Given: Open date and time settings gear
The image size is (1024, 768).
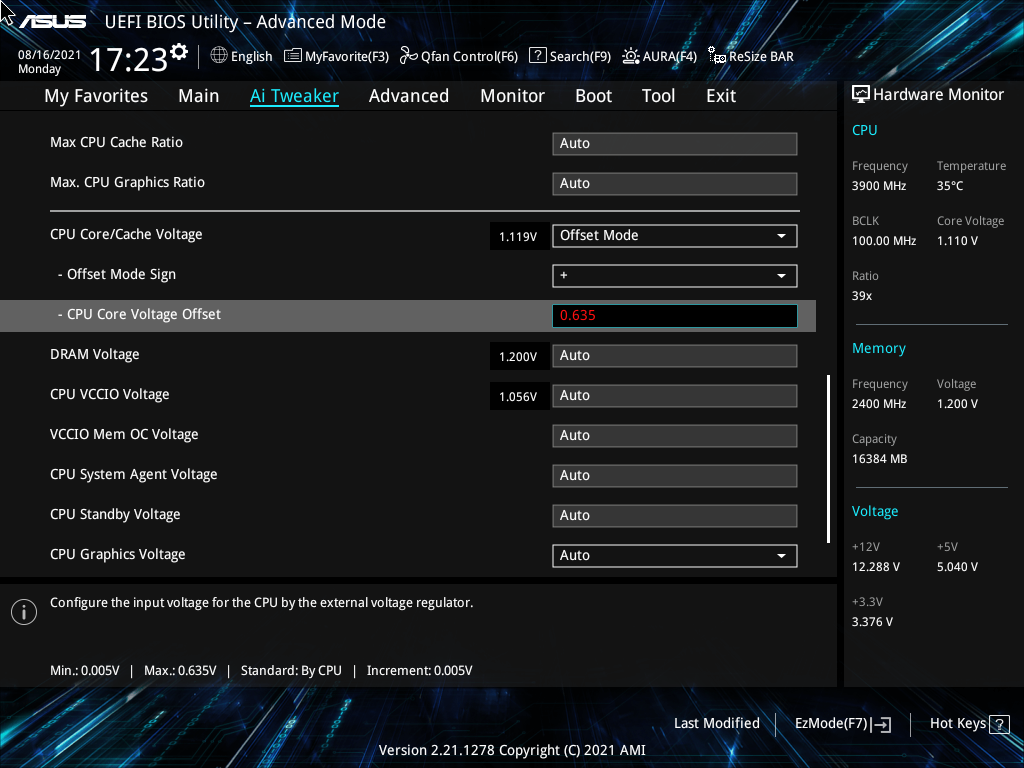Looking at the screenshot, I should pyautogui.click(x=179, y=52).
